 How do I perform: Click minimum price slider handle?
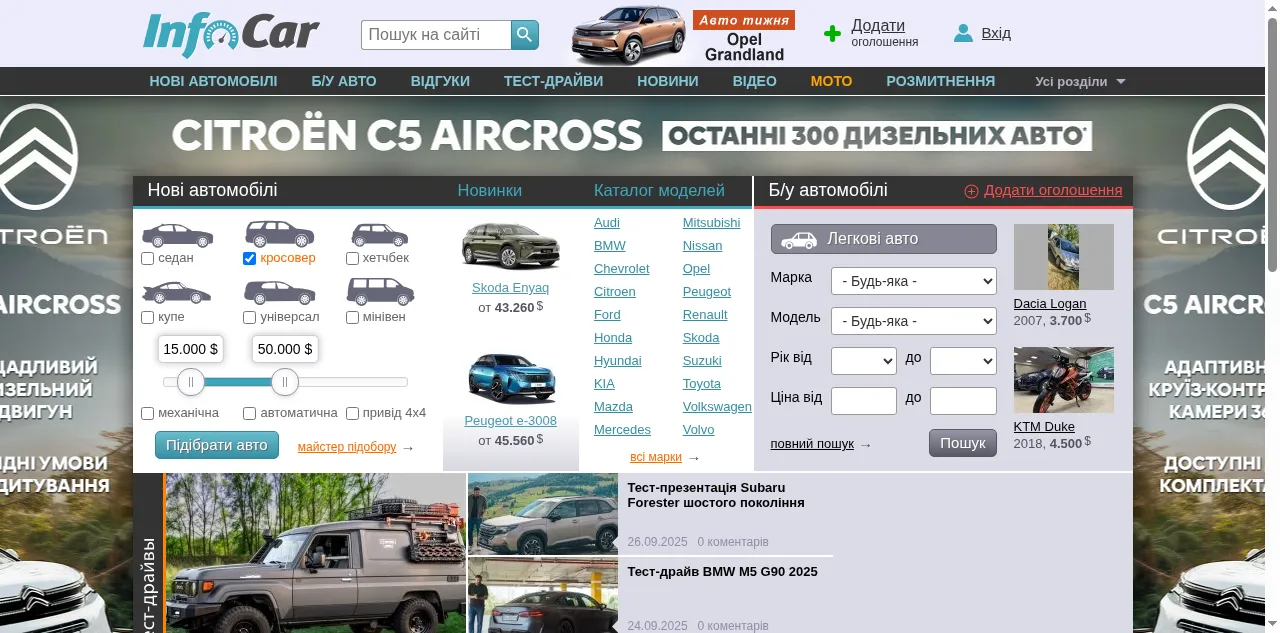pyautogui.click(x=191, y=382)
